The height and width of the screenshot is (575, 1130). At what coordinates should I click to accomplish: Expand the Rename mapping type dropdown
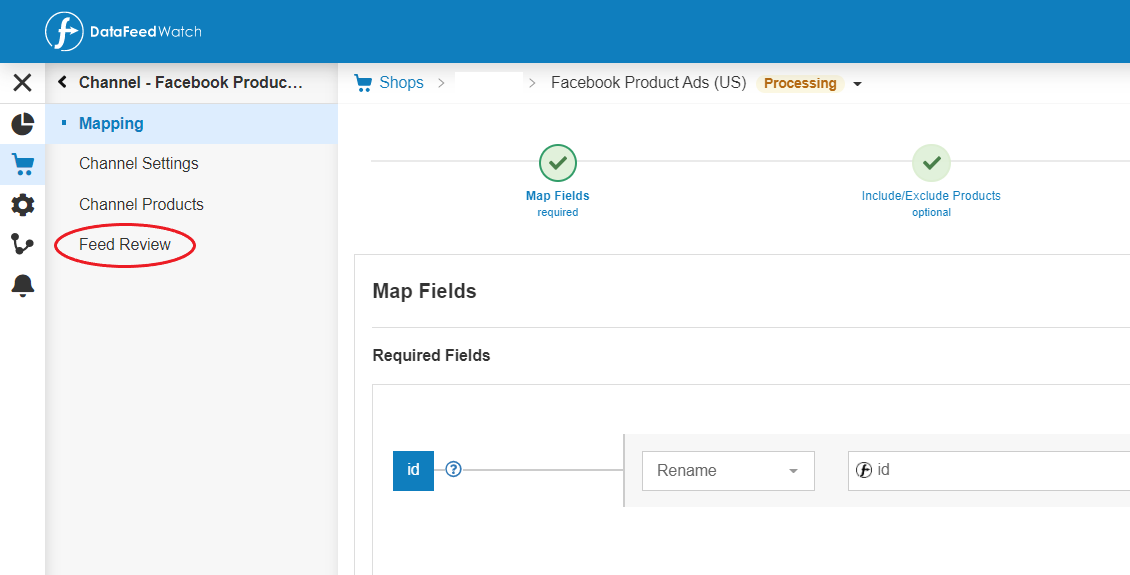click(x=727, y=471)
